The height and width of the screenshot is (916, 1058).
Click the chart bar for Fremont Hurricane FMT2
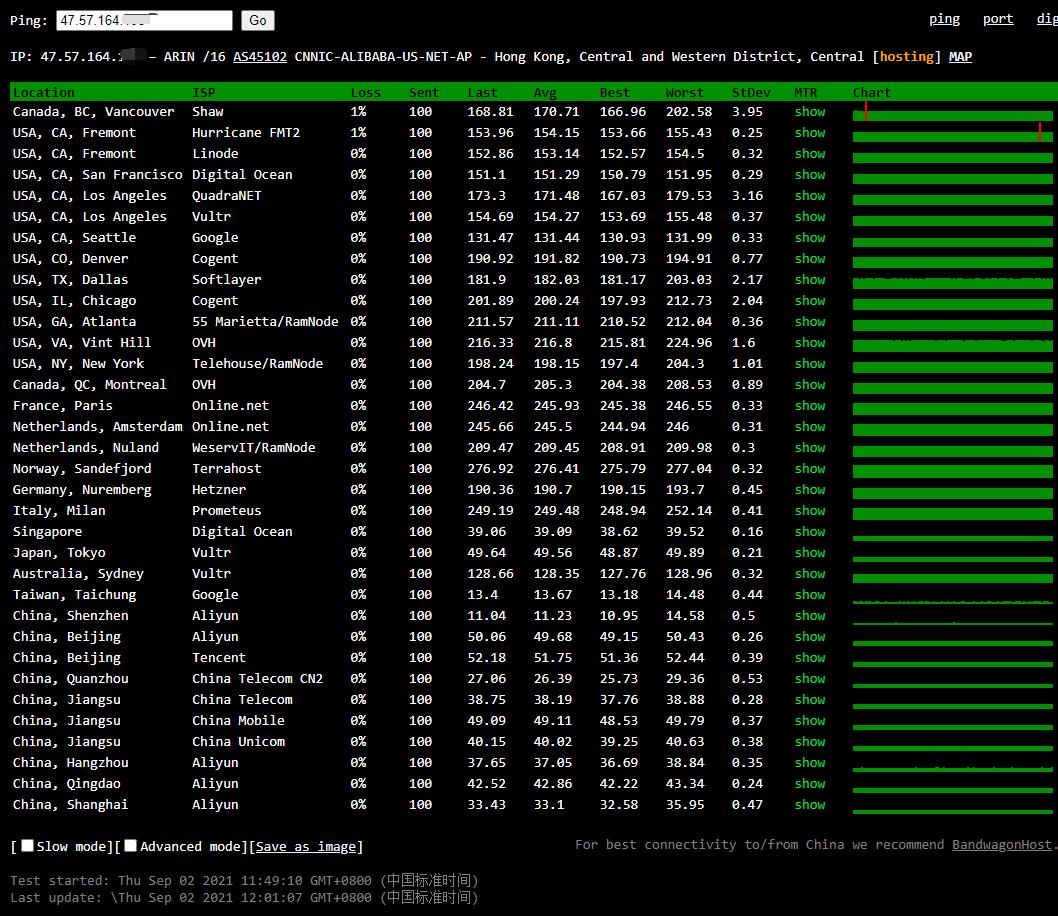[x=952, y=134]
